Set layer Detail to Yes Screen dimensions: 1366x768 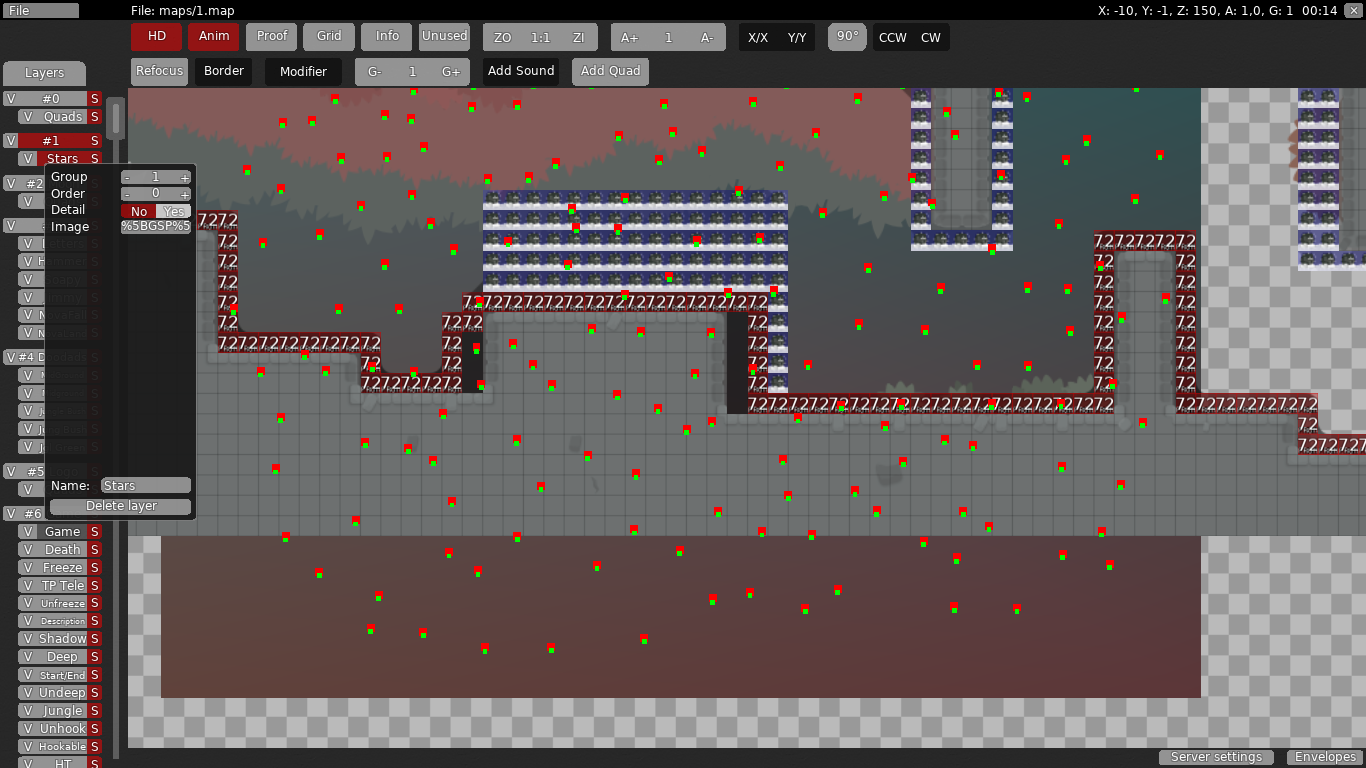[174, 211]
